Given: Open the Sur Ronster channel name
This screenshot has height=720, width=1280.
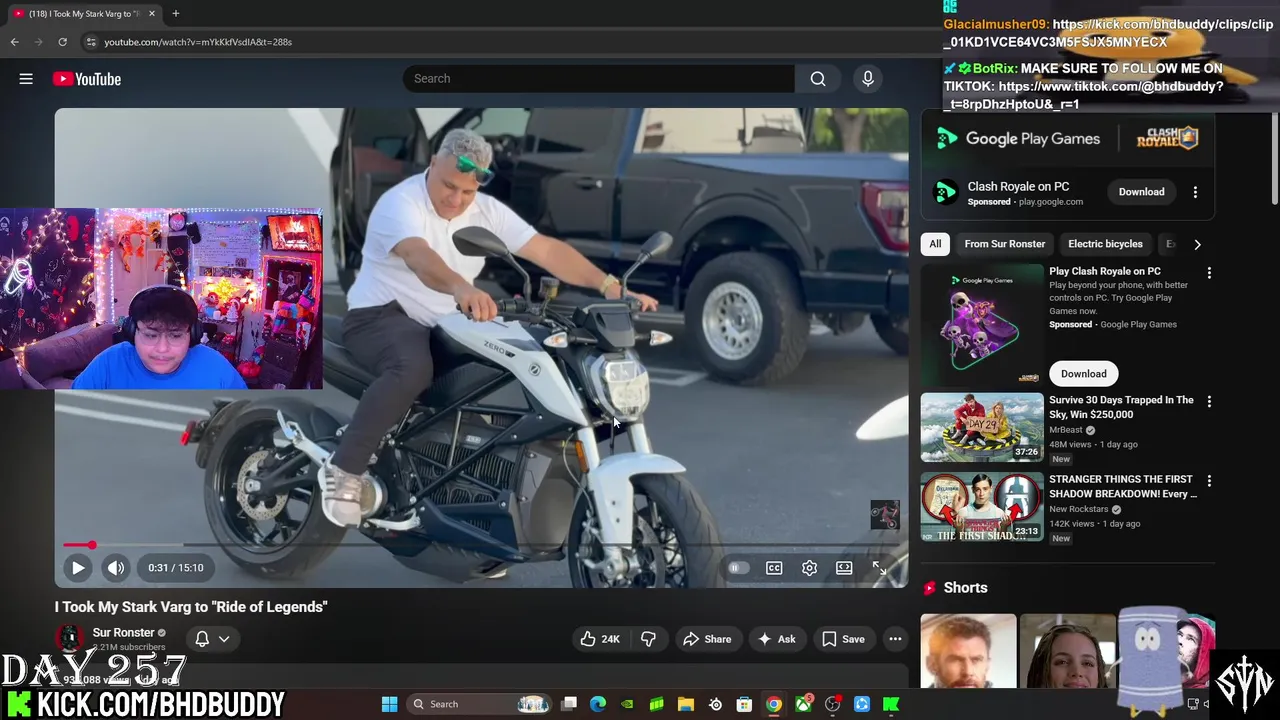Looking at the screenshot, I should pos(123,633).
